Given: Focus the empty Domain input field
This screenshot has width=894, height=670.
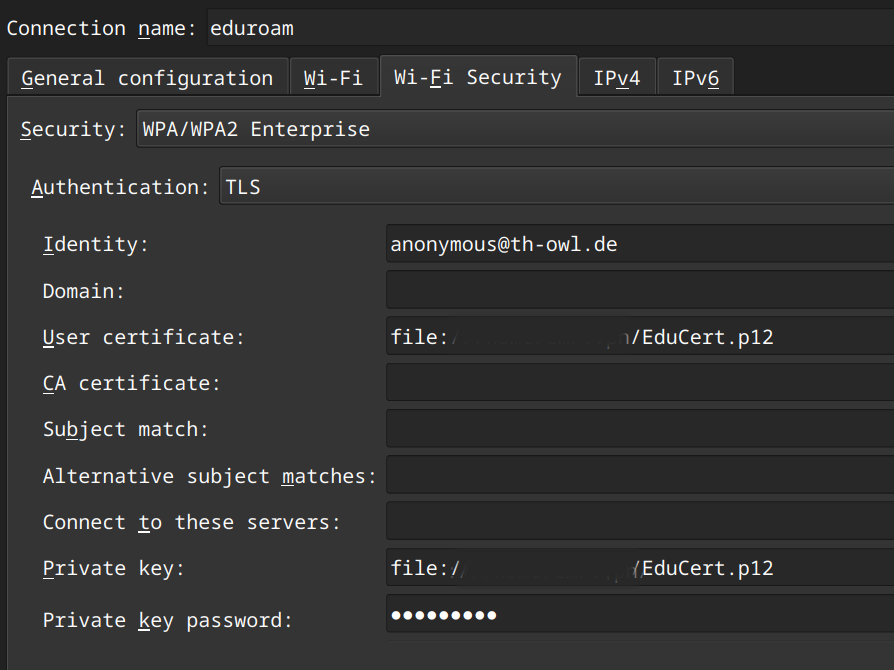Looking at the screenshot, I should point(639,291).
